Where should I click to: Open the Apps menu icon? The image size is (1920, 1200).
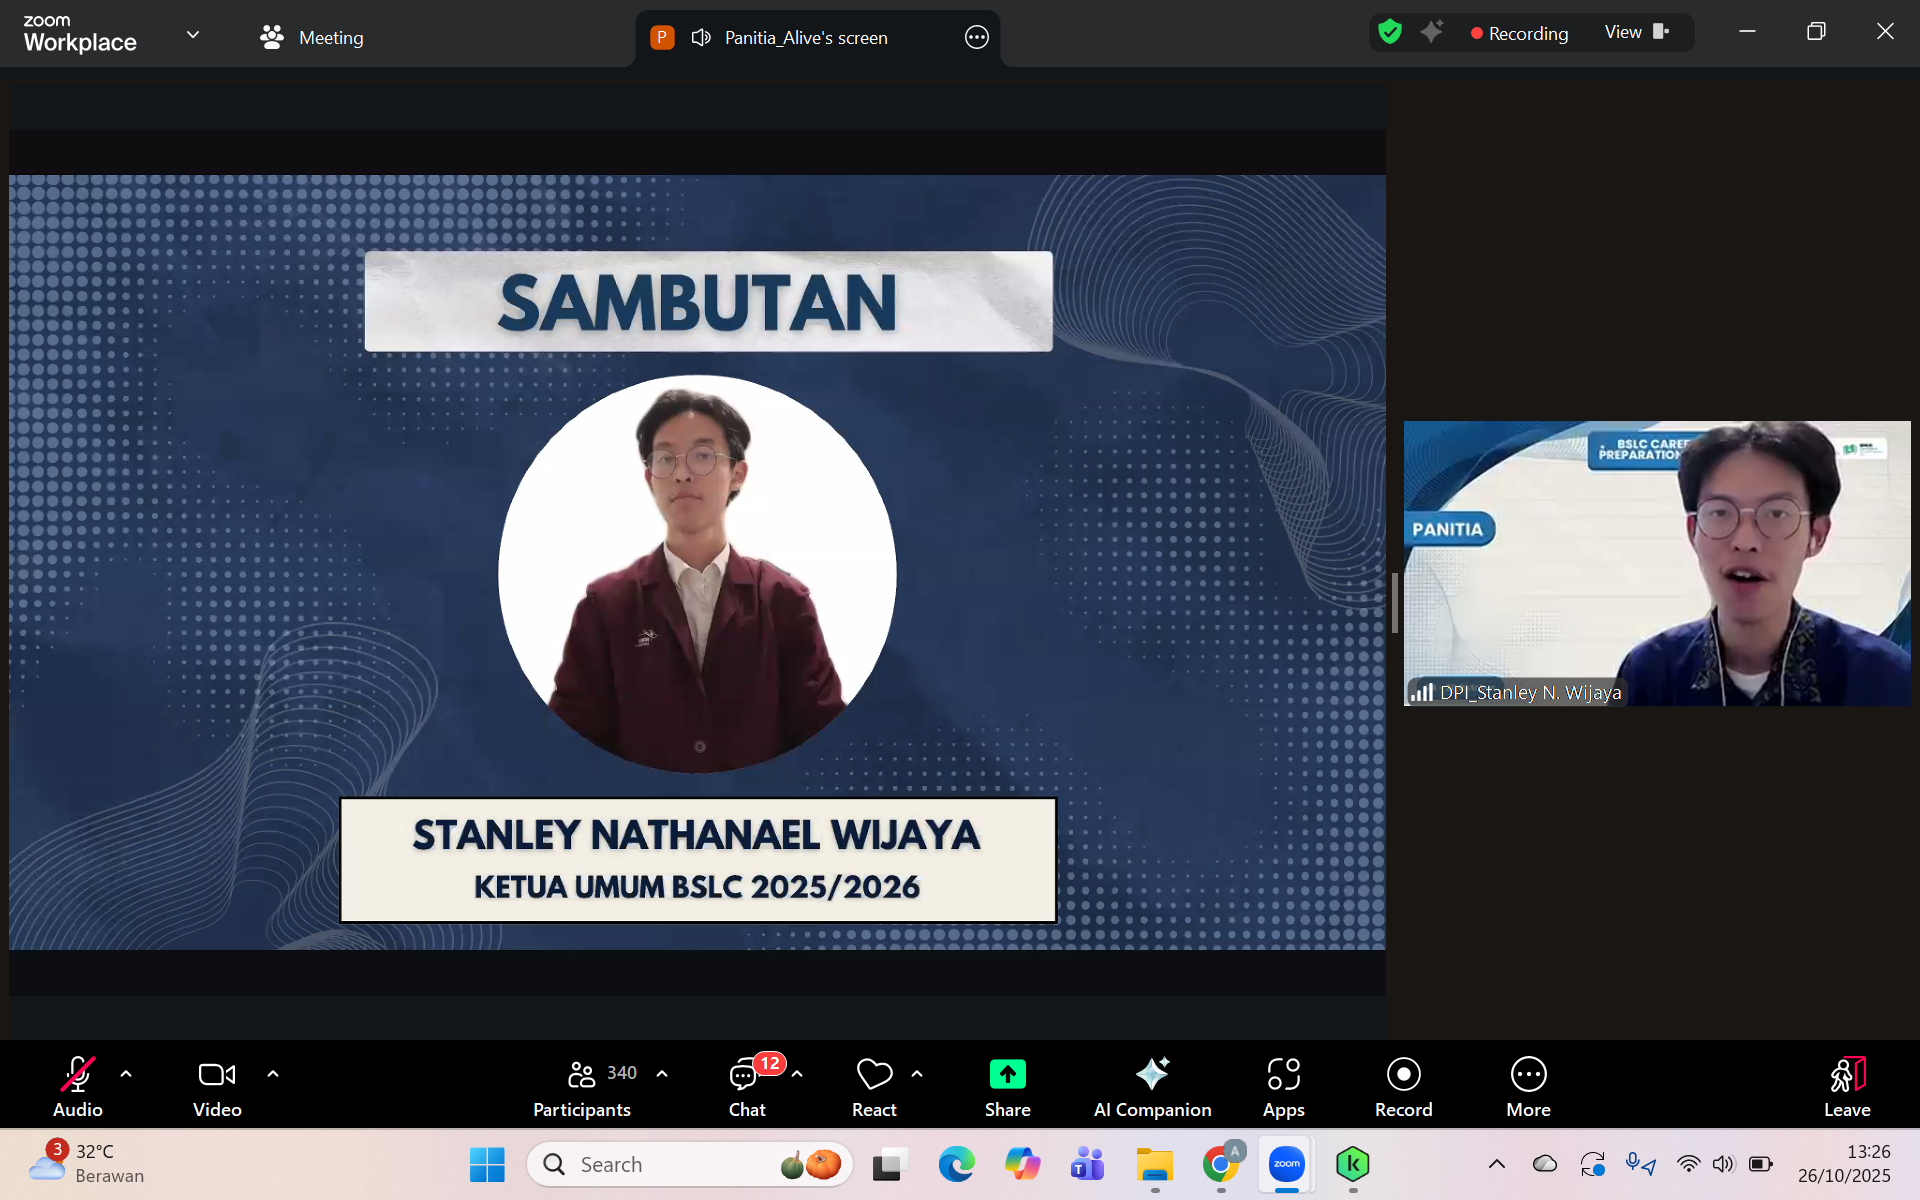tap(1283, 1075)
